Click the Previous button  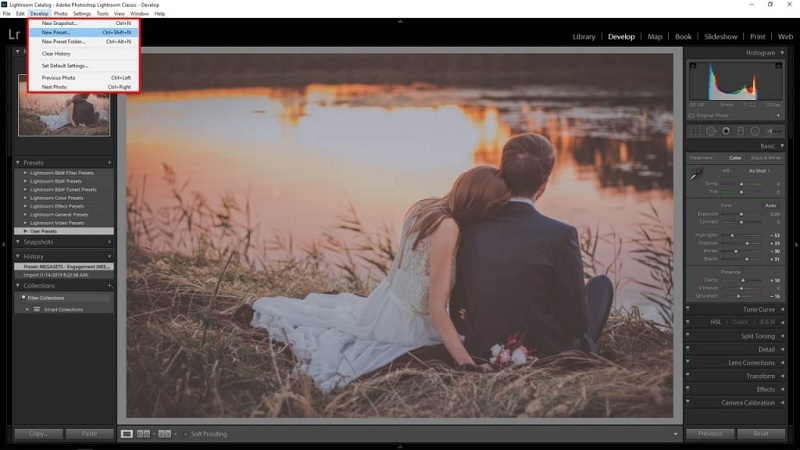pos(710,434)
